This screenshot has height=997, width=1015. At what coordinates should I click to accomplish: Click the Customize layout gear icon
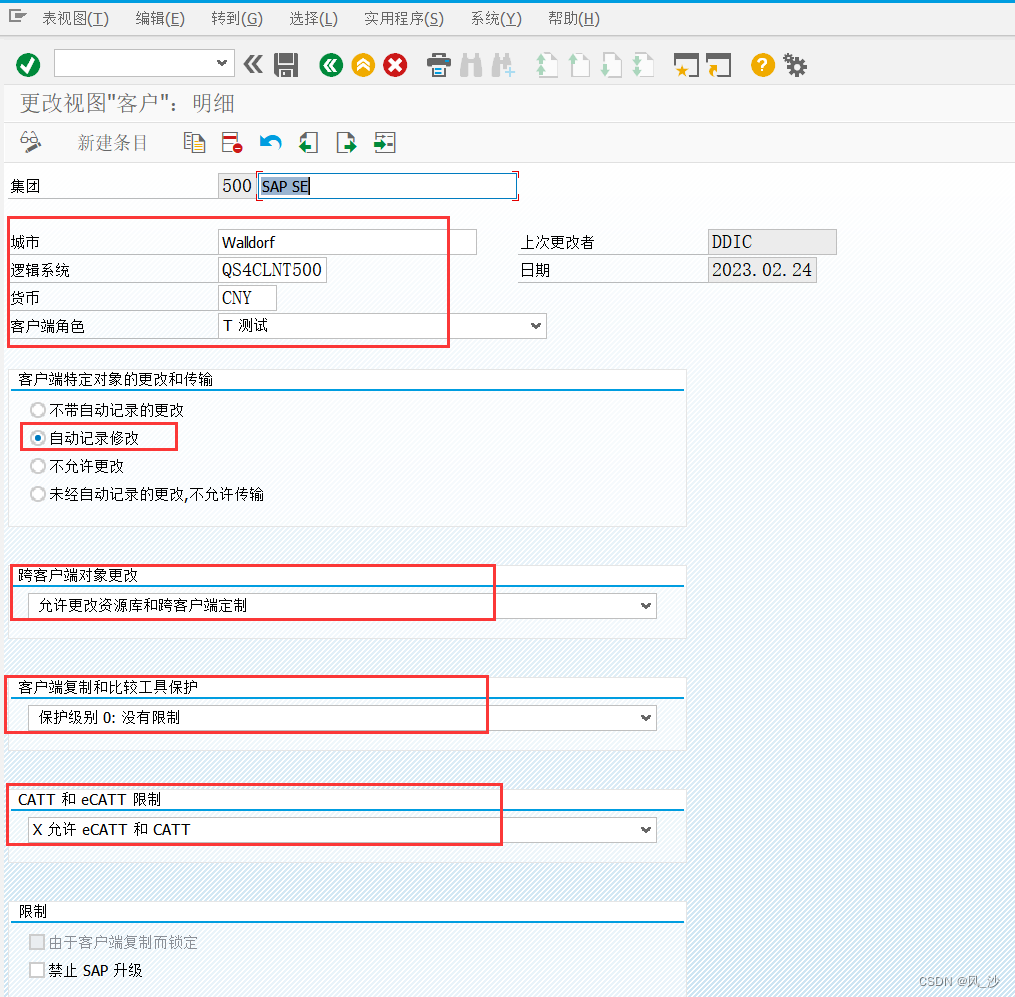tap(795, 66)
